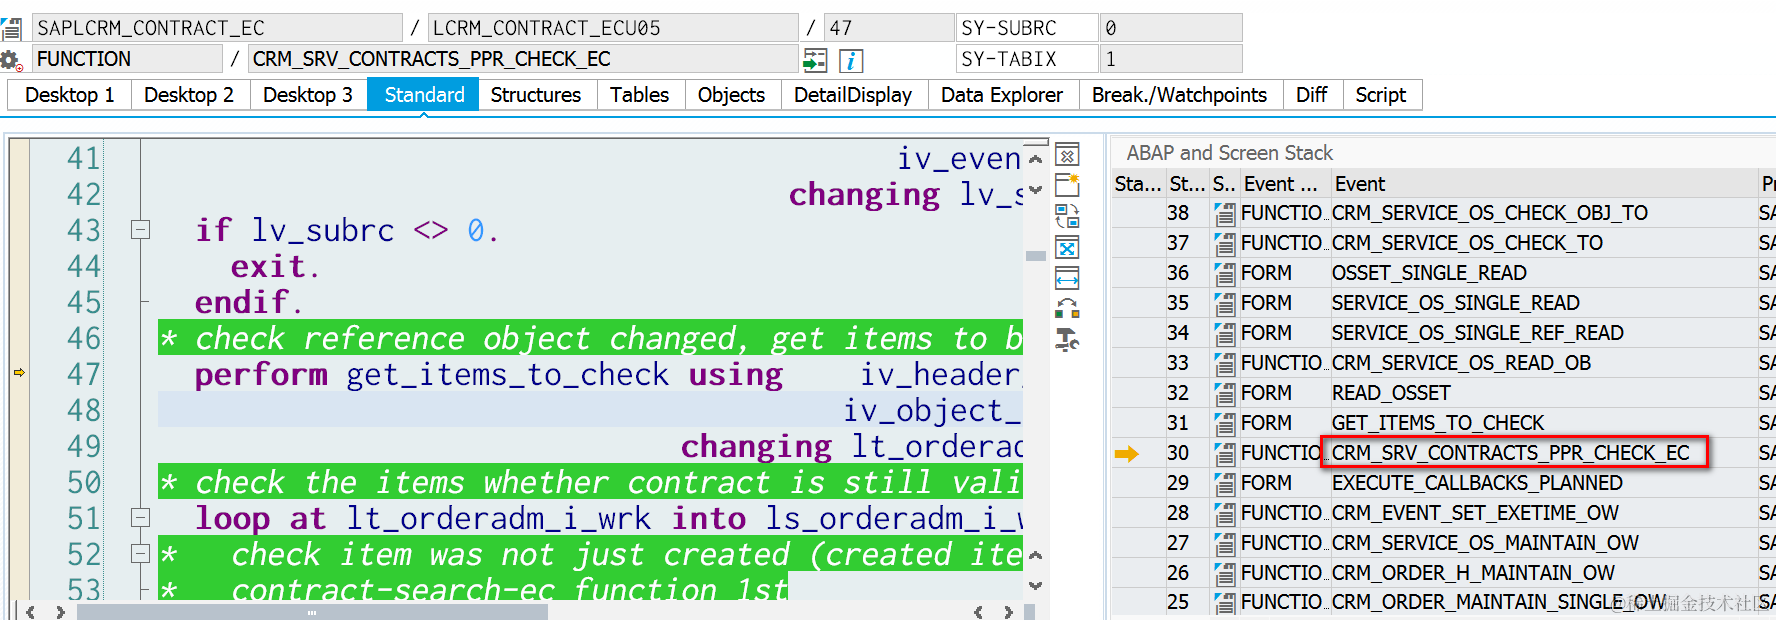Collapse the comment block at line 52

point(140,554)
